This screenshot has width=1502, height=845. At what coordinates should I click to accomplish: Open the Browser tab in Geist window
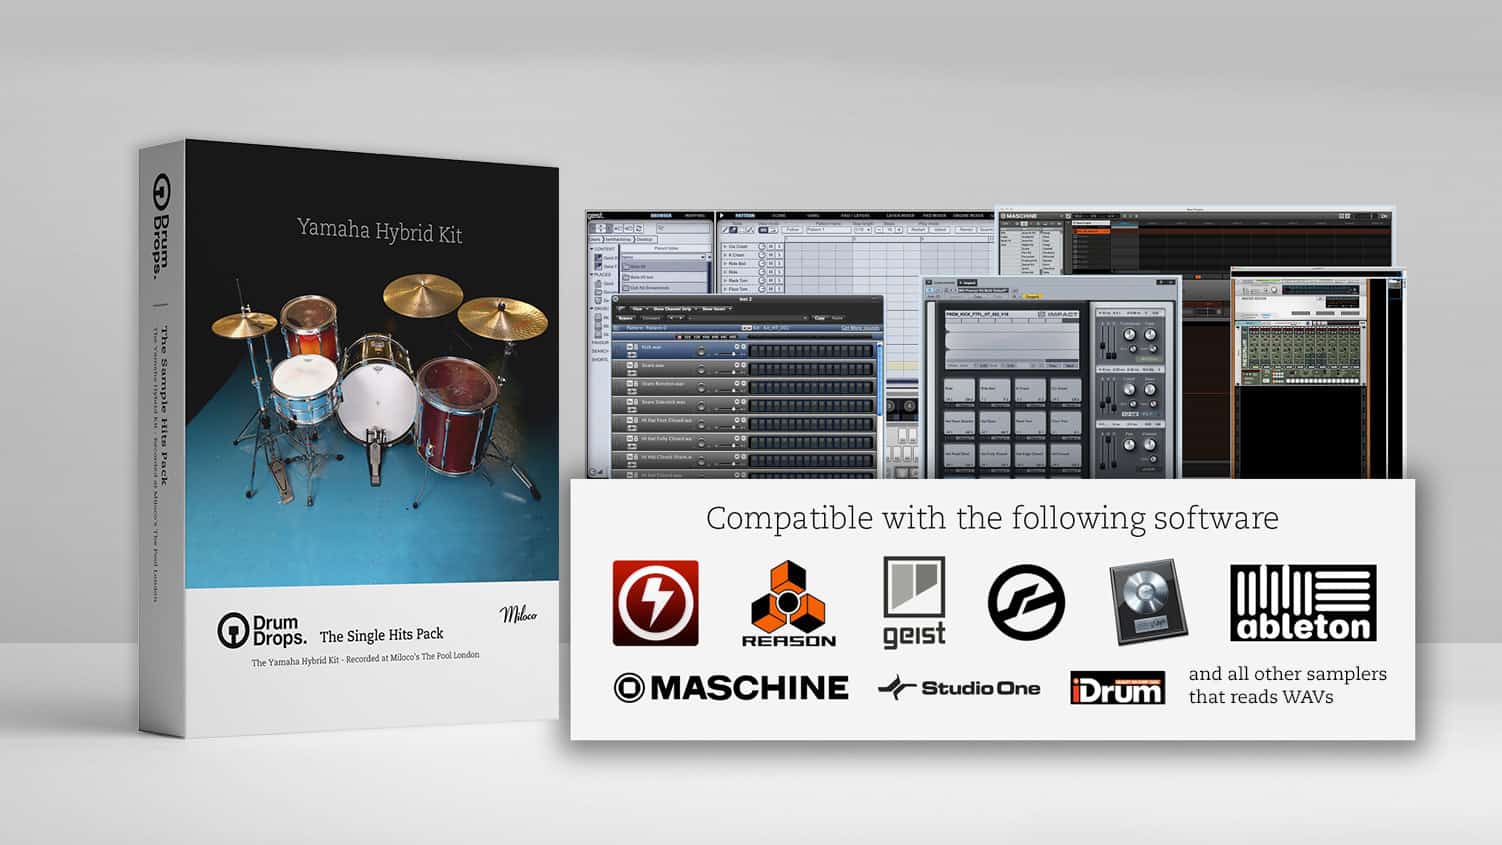pyautogui.click(x=661, y=215)
